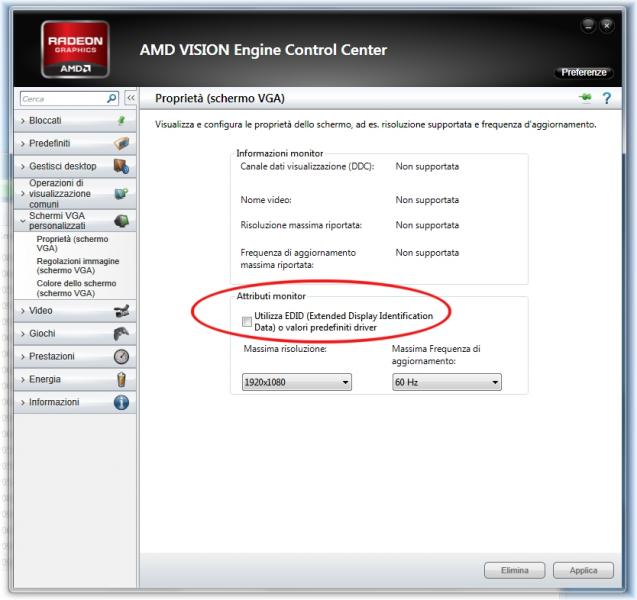Select Regolazioni immagine (schermo VGA)
The image size is (637, 600).
[x=74, y=265]
